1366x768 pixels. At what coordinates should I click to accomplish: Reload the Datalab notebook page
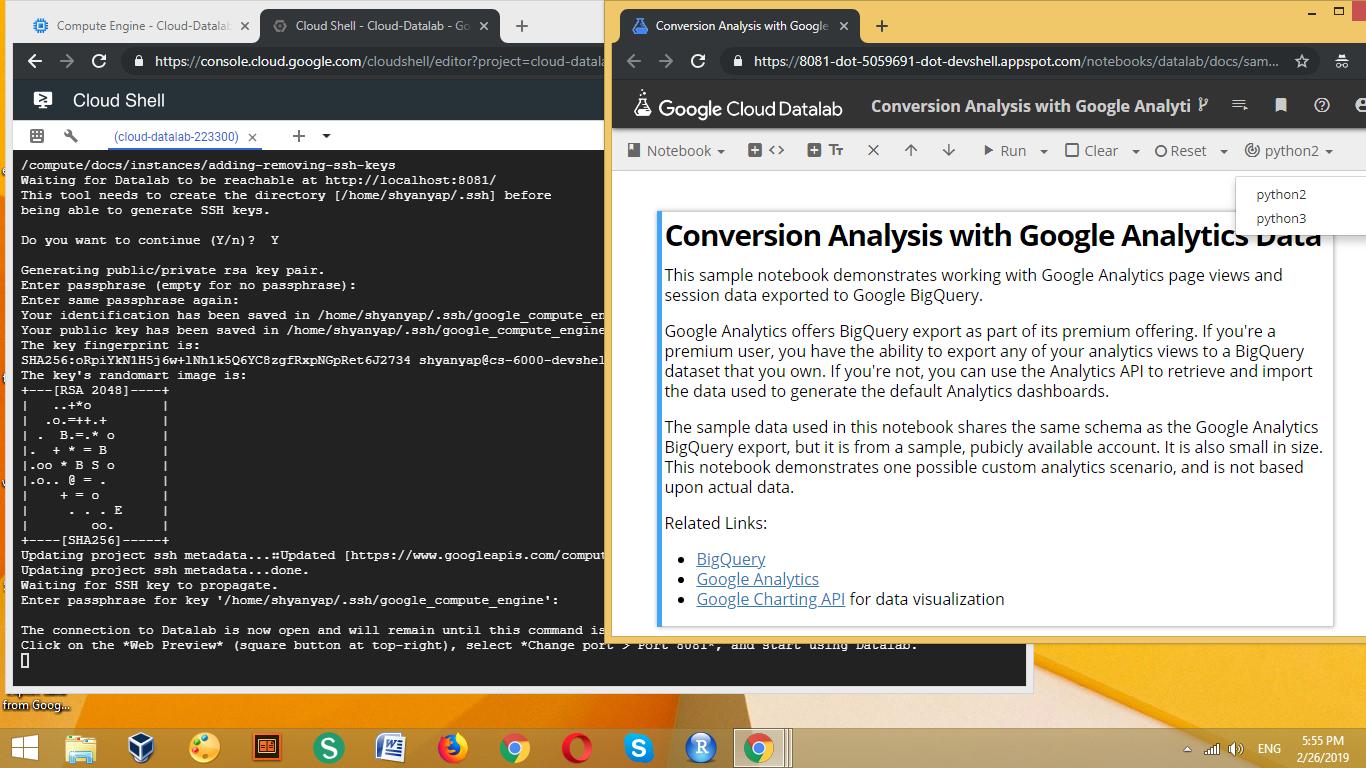698,61
